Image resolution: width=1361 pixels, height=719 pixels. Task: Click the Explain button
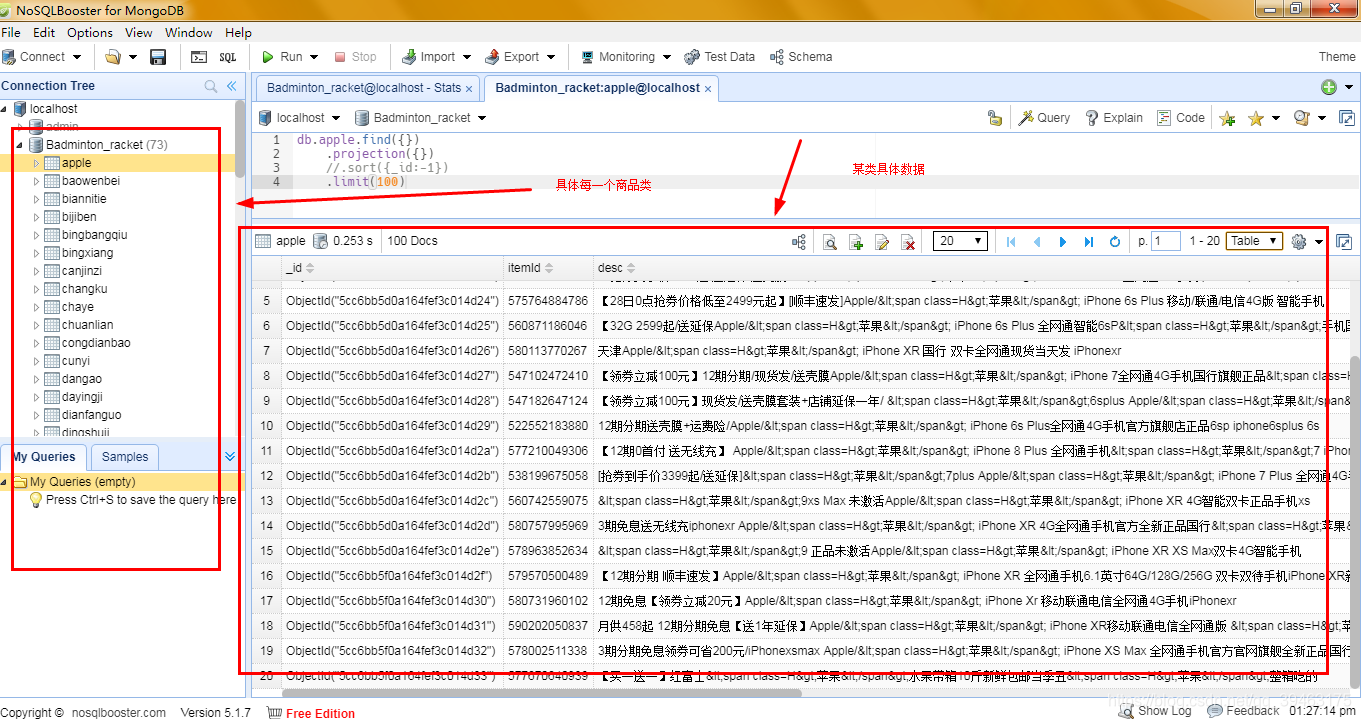pyautogui.click(x=1113, y=118)
